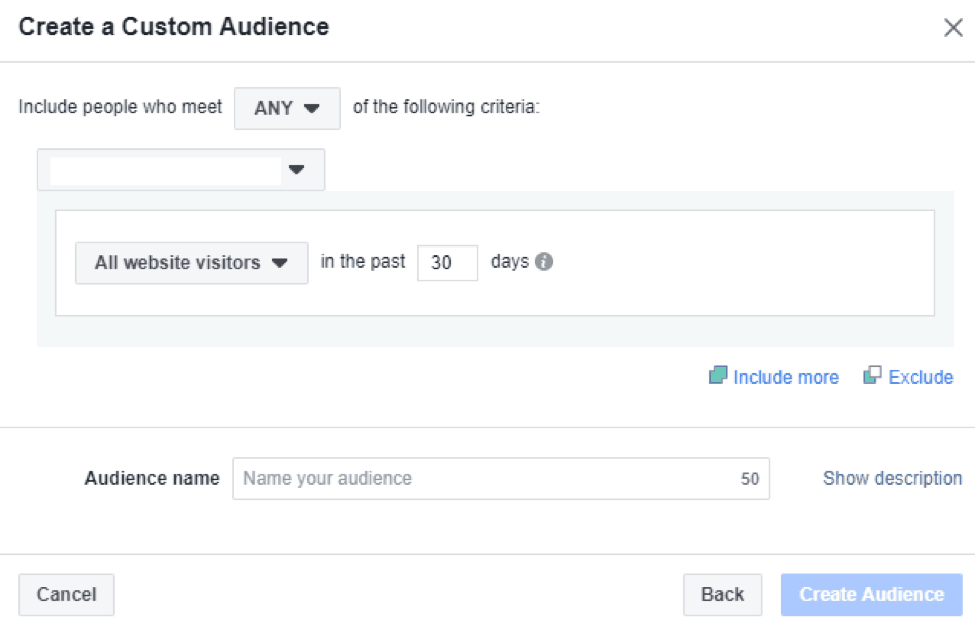The image size is (975, 630).
Task: Open the ANY criteria match dropdown
Action: point(286,108)
